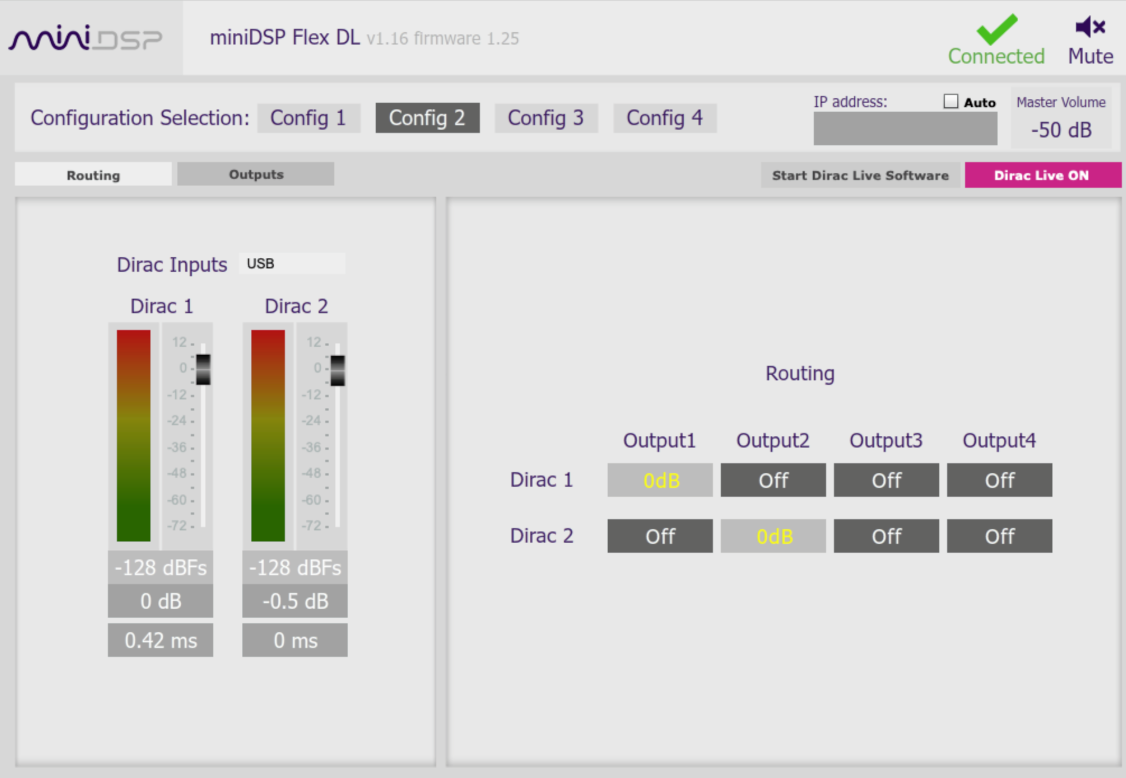The height and width of the screenshot is (778, 1126).
Task: Switch to Config 3
Action: (x=546, y=118)
